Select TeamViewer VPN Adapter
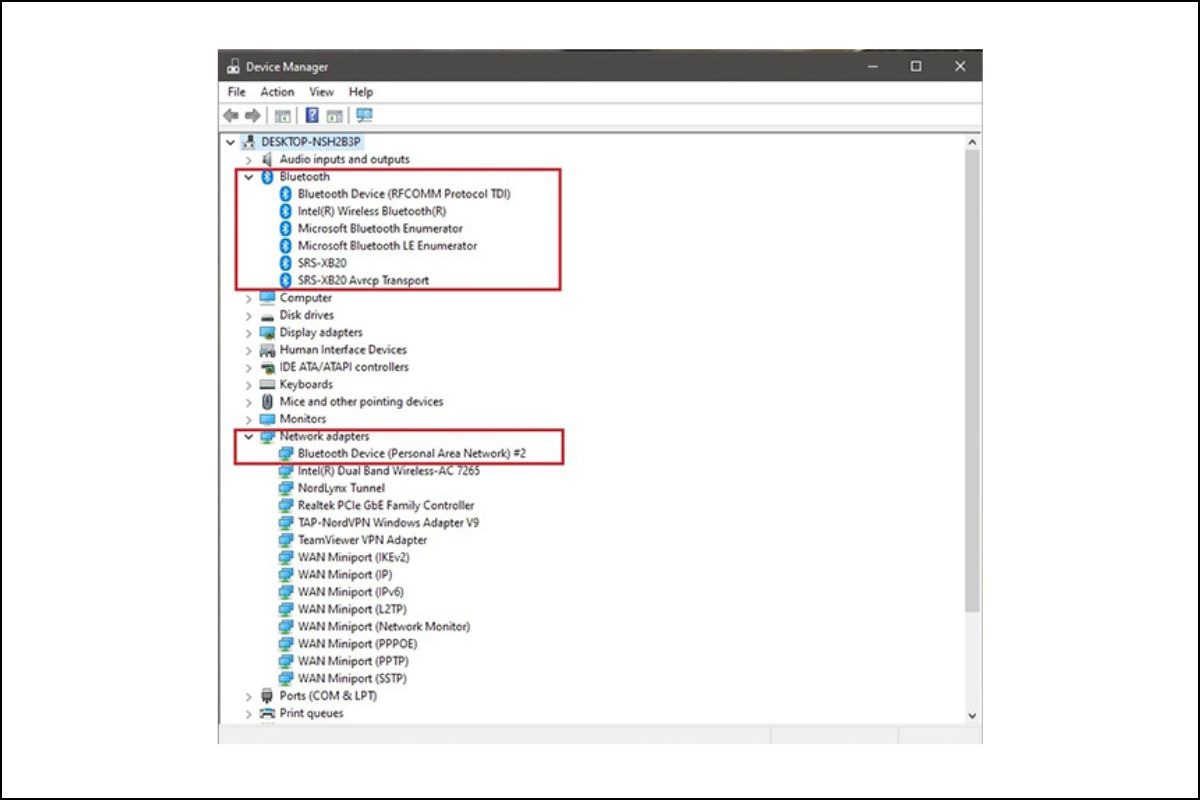The width and height of the screenshot is (1200, 800). tap(362, 540)
